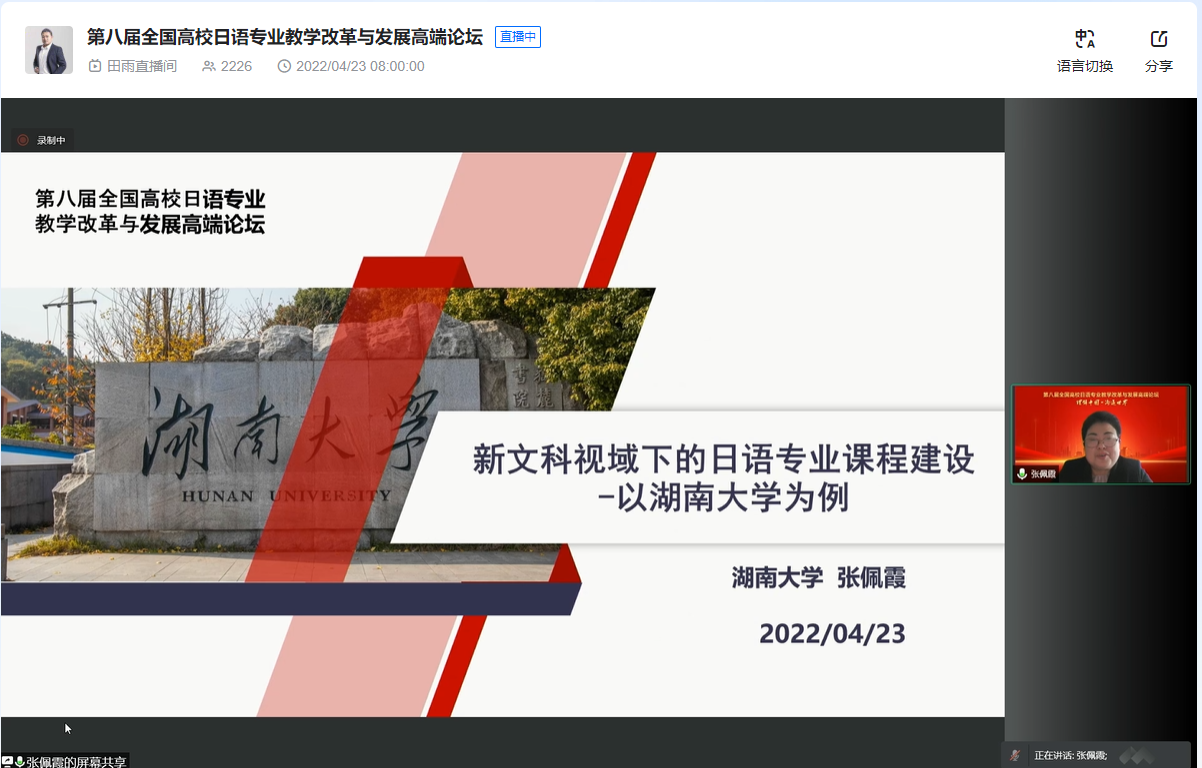Click the viewer count people icon
The width and height of the screenshot is (1202, 768).
click(209, 66)
